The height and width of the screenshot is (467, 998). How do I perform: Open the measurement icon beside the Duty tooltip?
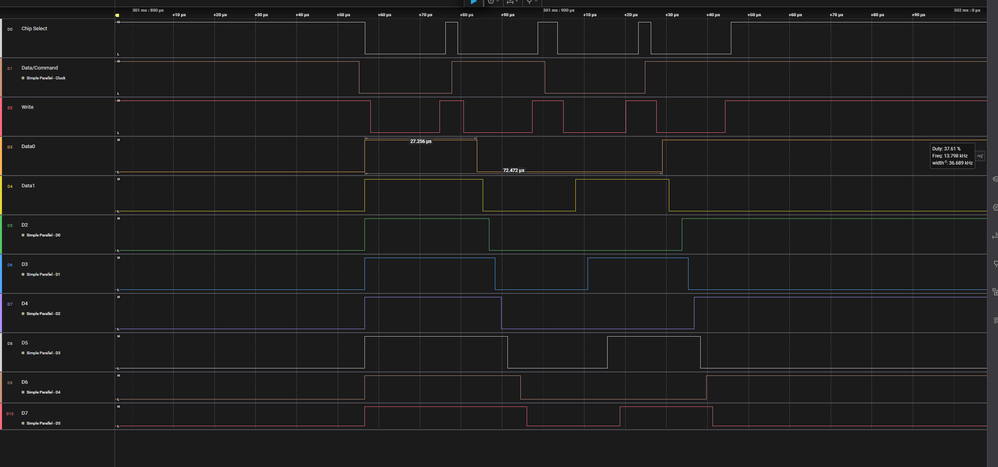point(980,156)
